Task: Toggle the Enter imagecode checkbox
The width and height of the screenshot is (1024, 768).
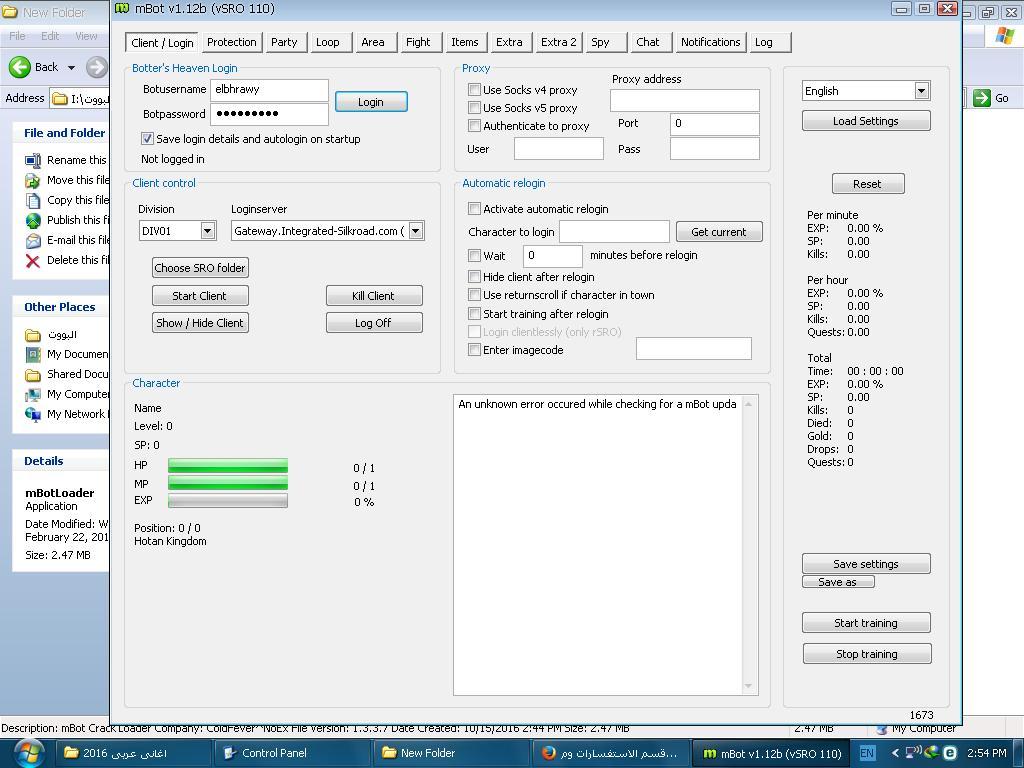Action: (x=475, y=350)
